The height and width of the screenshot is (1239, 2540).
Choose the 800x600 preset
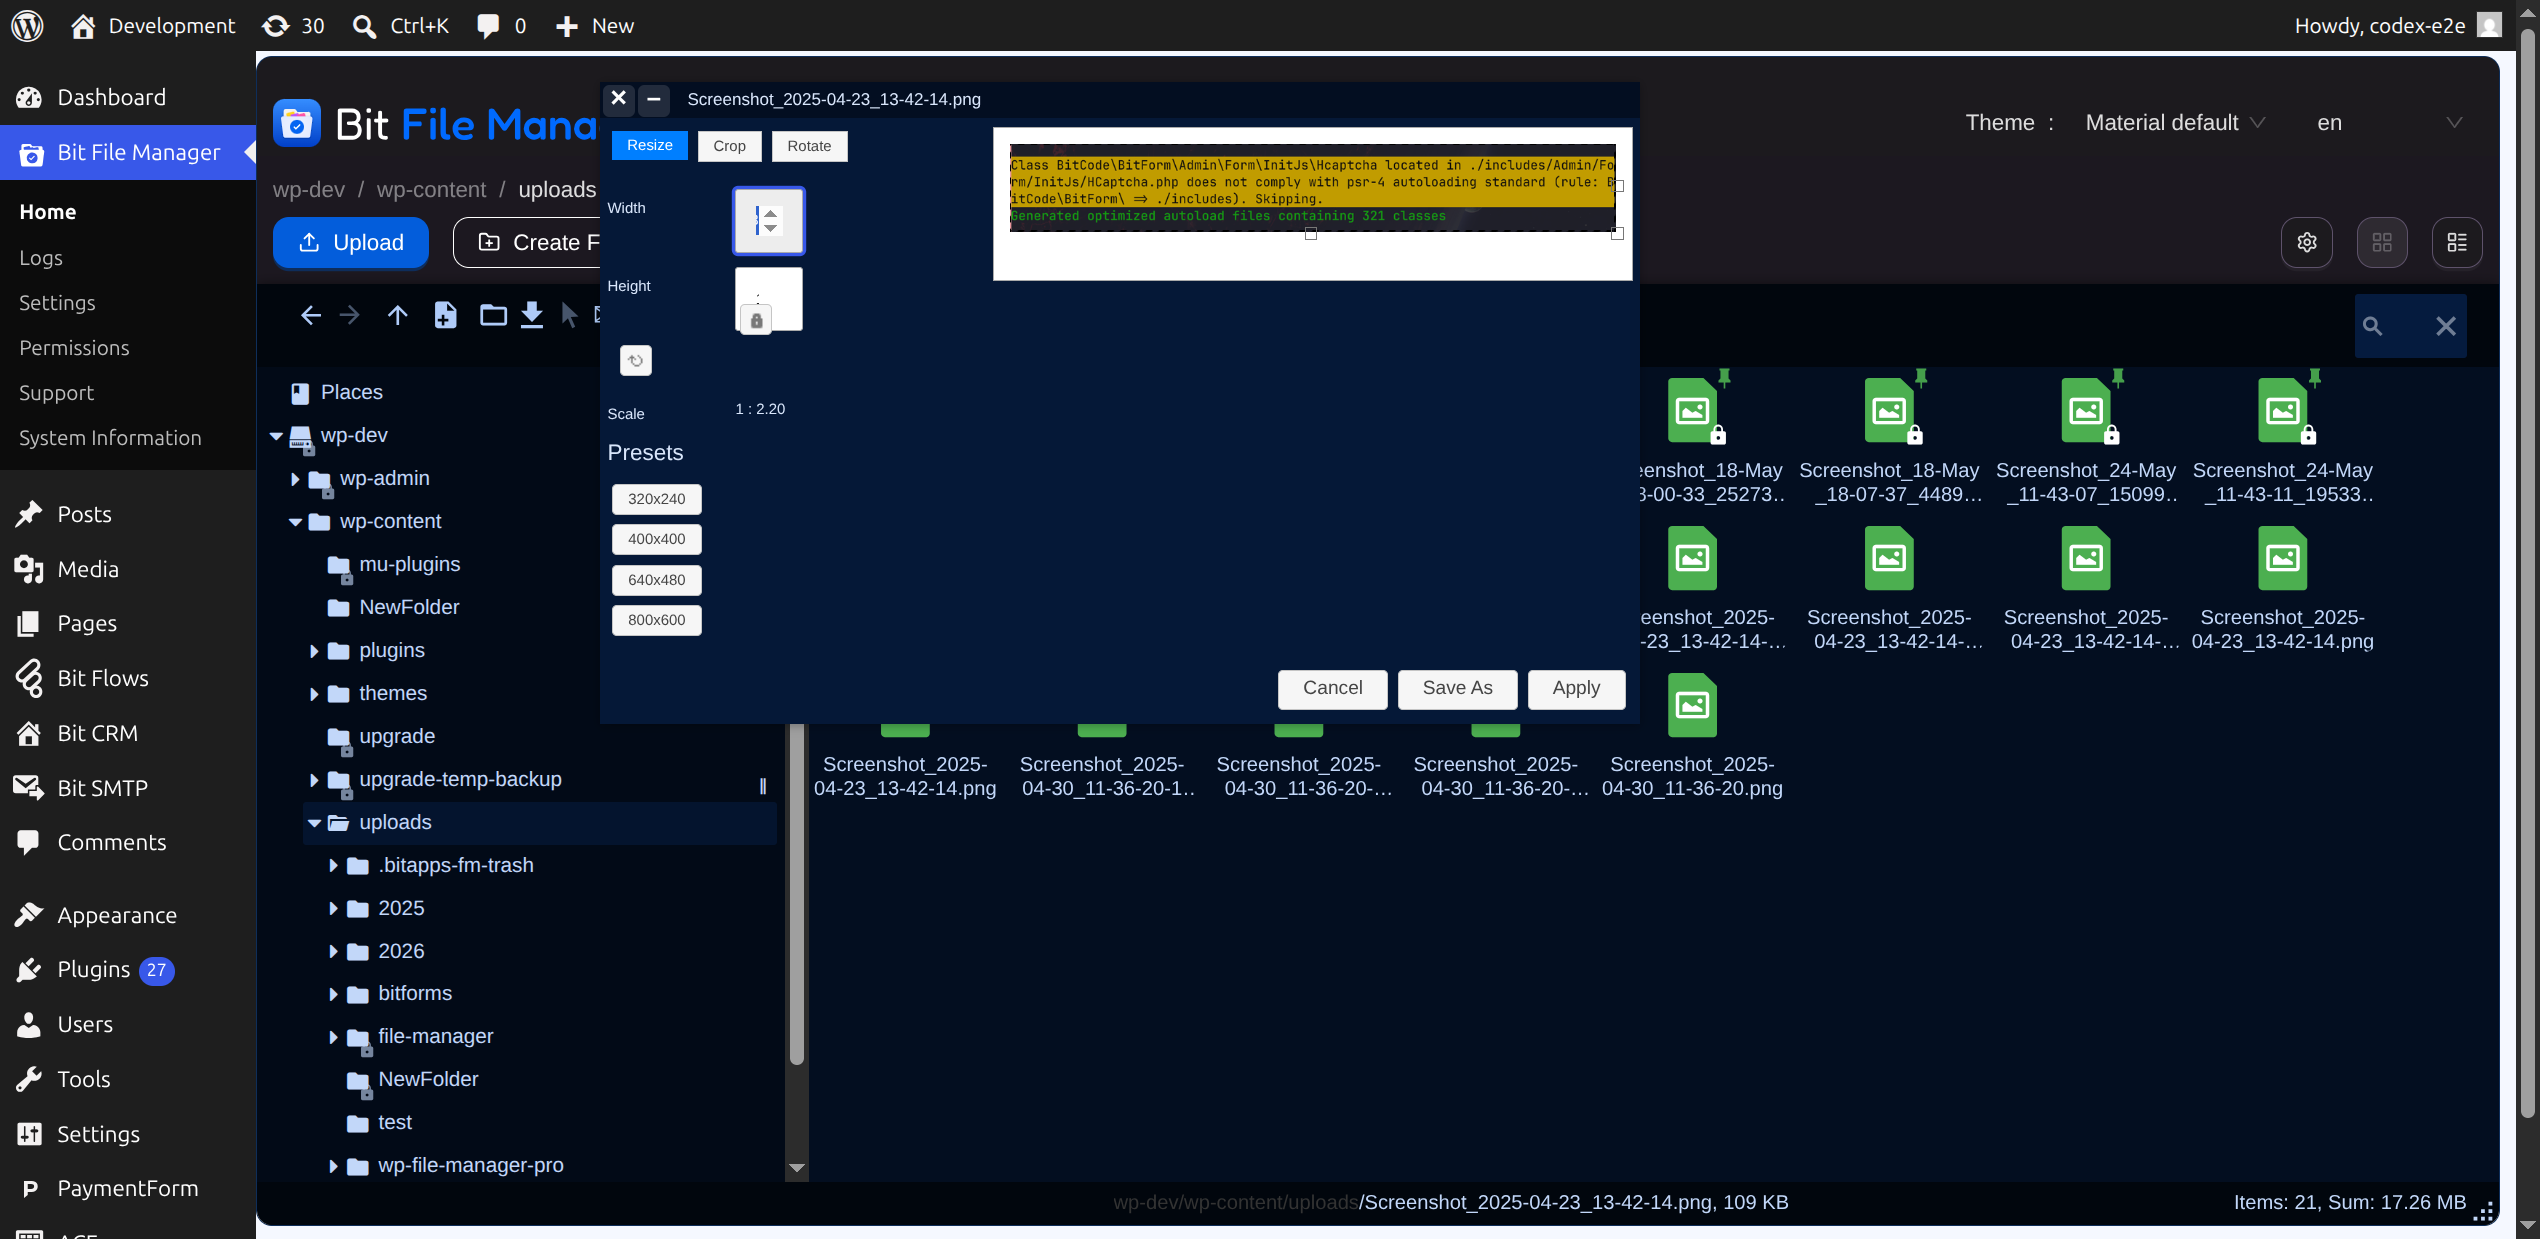[657, 620]
